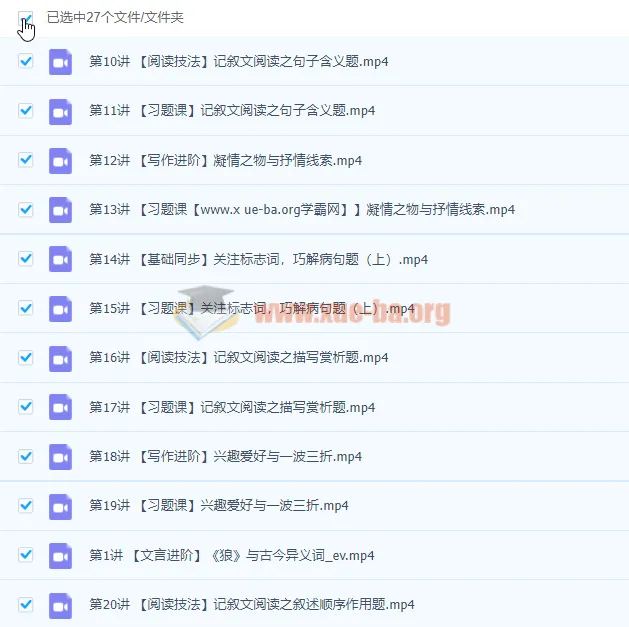The width and height of the screenshot is (629, 627).
Task: Uncheck the checkbox for 第11讲 习题课
Action: click(x=26, y=111)
